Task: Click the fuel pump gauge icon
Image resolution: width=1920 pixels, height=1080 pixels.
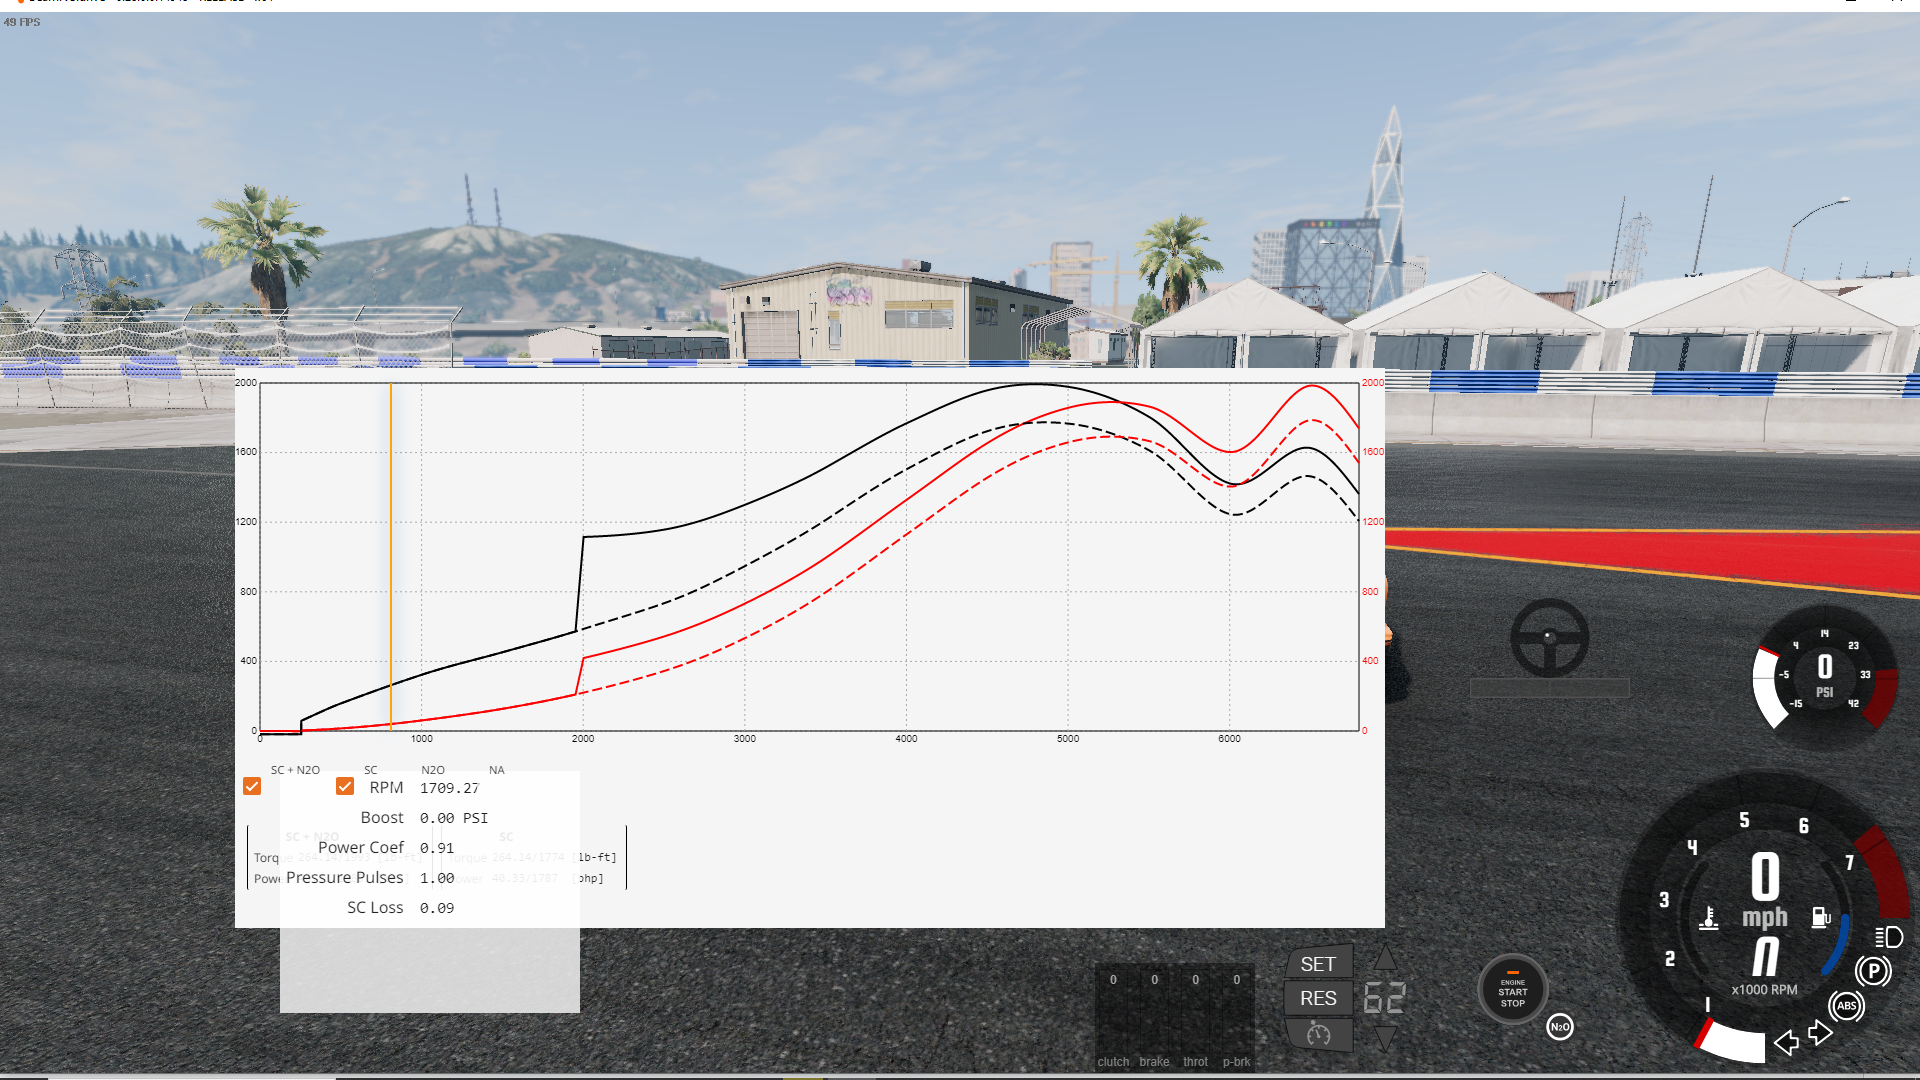Action: (x=1820, y=917)
